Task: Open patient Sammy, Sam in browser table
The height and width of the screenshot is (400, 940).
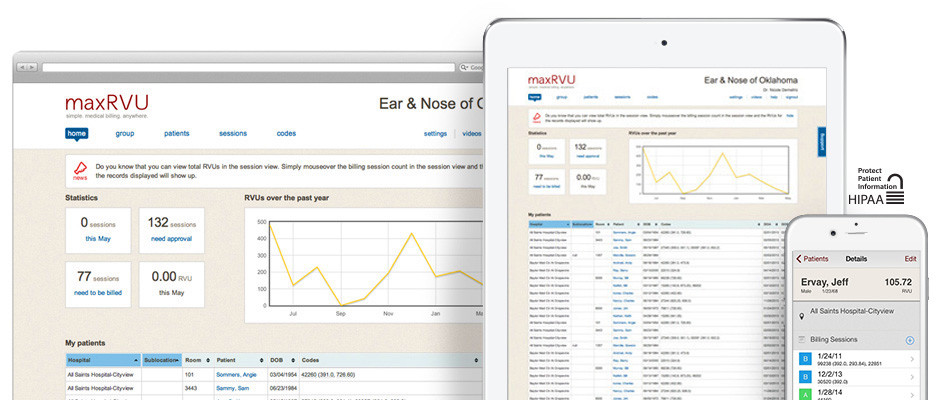Action: pyautogui.click(x=232, y=389)
